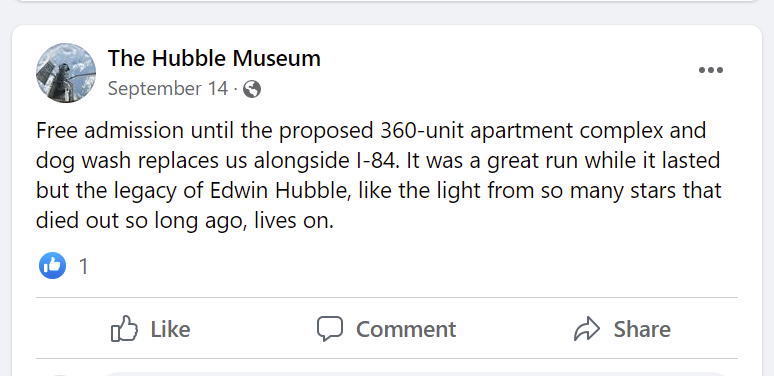Focus the comment box below action bar
The width and height of the screenshot is (774, 376).
[415, 374]
